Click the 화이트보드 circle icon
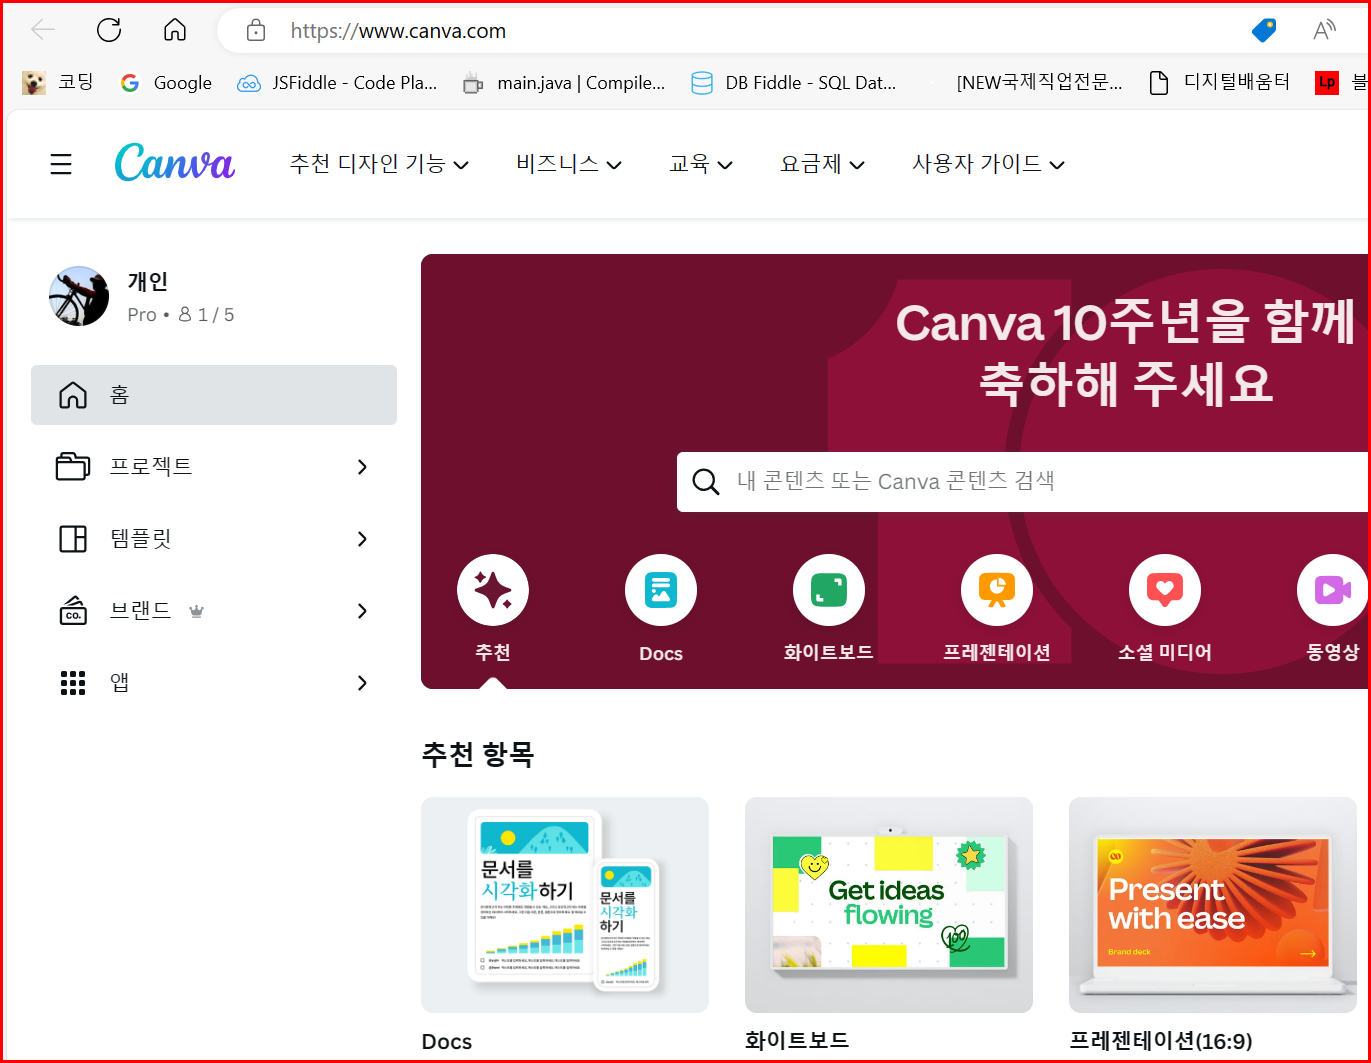The width and height of the screenshot is (1371, 1063). pos(829,590)
